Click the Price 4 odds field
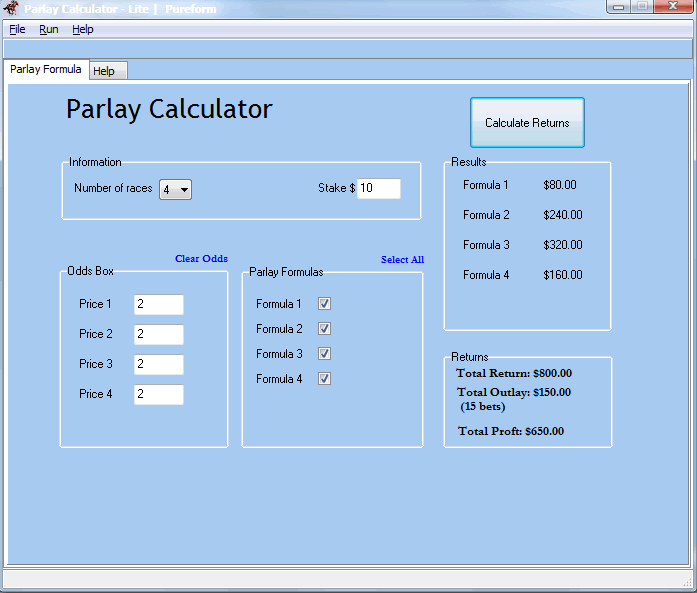This screenshot has height=593, width=697. click(158, 394)
